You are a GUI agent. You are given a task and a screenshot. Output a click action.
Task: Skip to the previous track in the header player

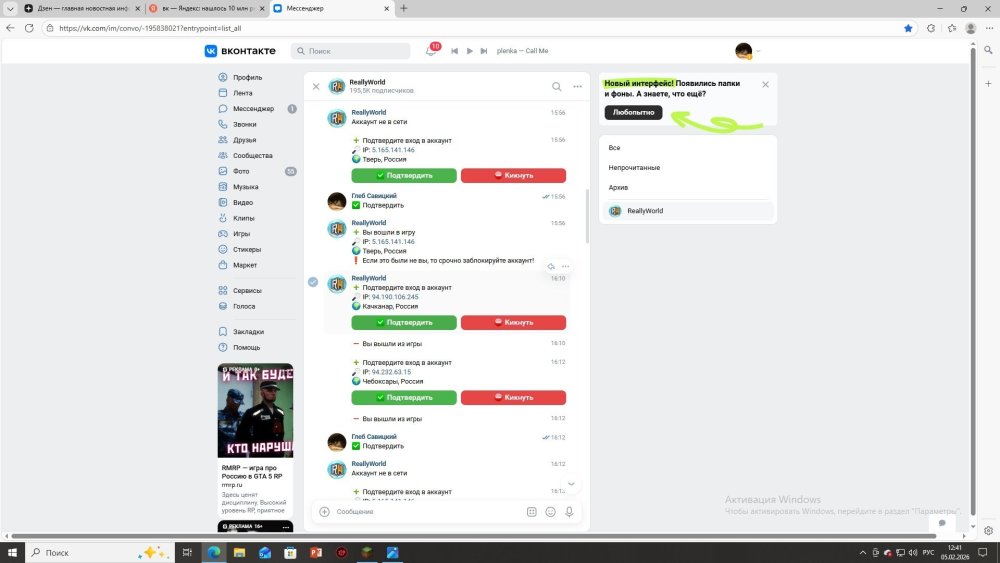pyautogui.click(x=454, y=51)
